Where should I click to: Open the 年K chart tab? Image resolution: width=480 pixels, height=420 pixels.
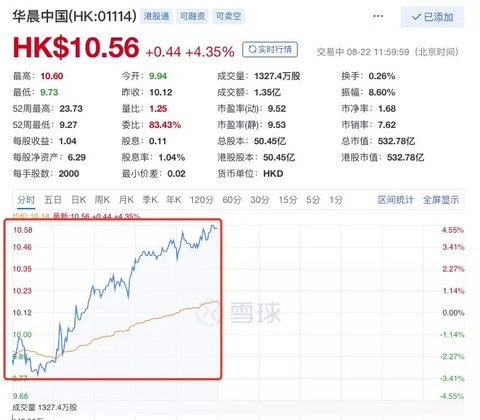(174, 200)
